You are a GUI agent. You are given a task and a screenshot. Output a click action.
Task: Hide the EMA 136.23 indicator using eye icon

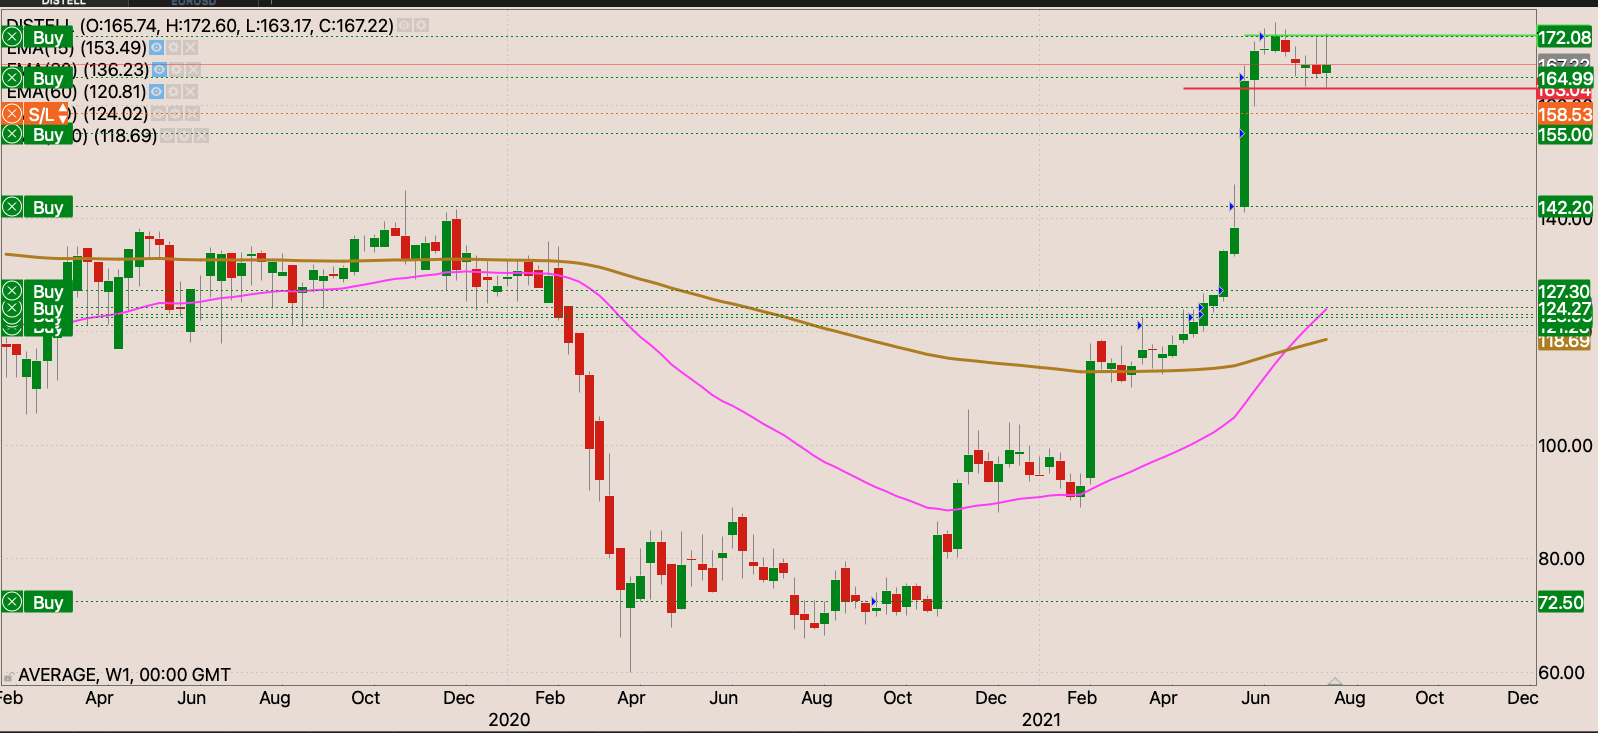tap(160, 70)
